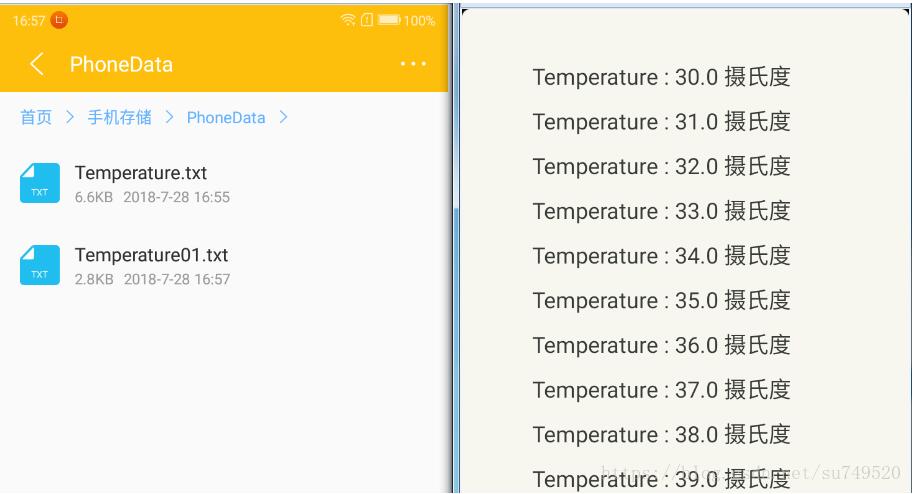This screenshot has height=494, width=913.
Task: Tap the orange notification icon by clock
Action: [58, 20]
